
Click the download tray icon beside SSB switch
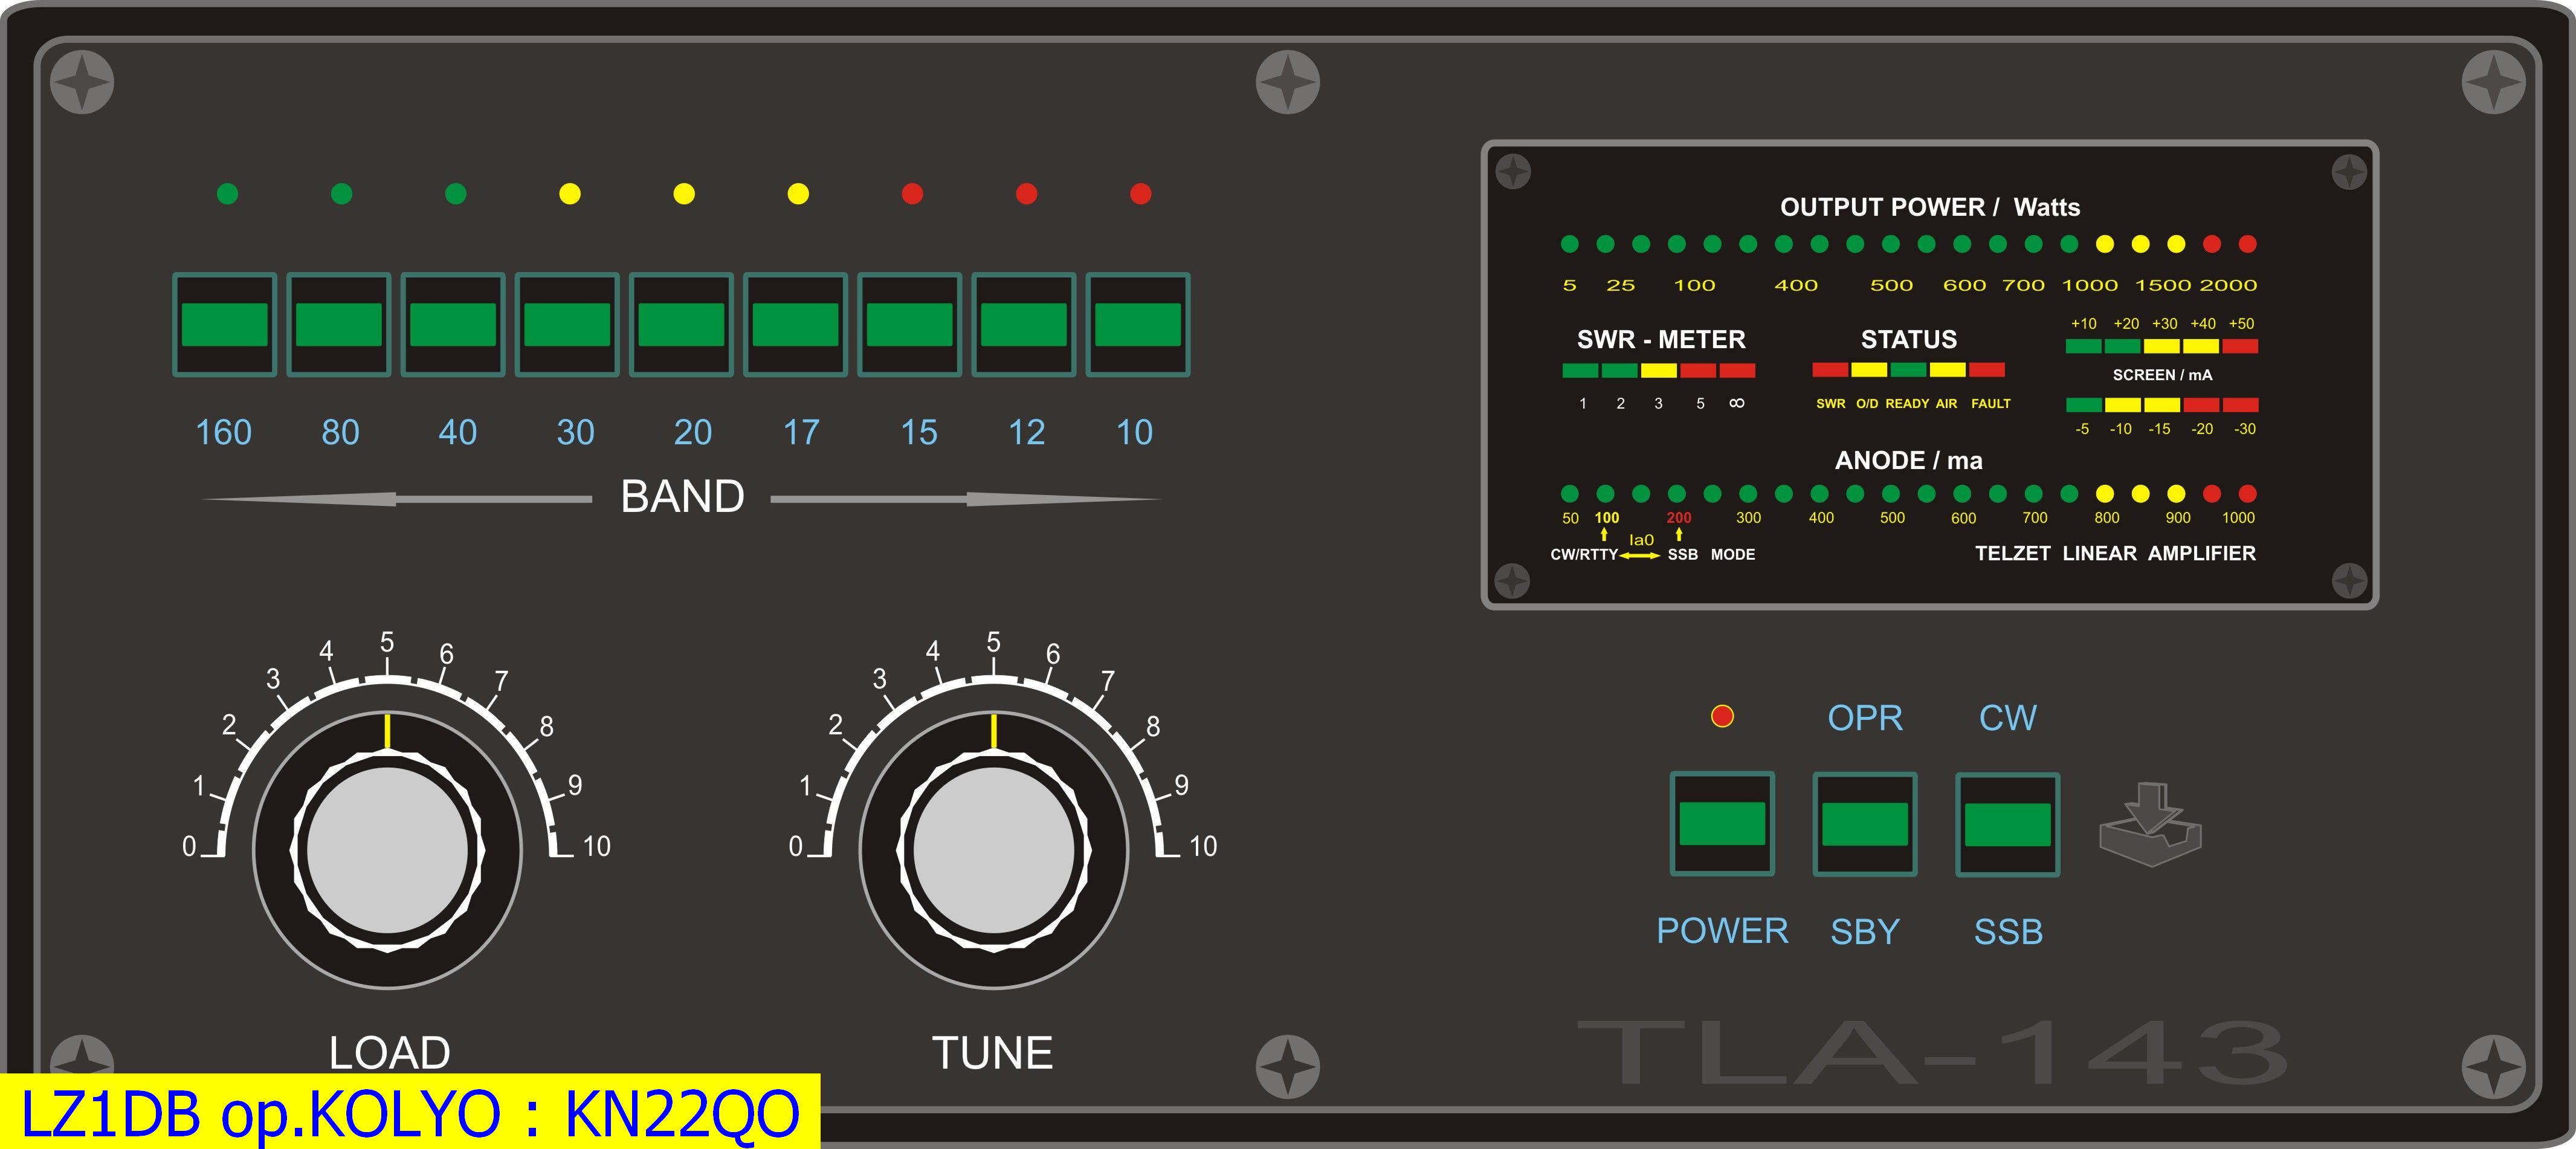pyautogui.click(x=2150, y=825)
